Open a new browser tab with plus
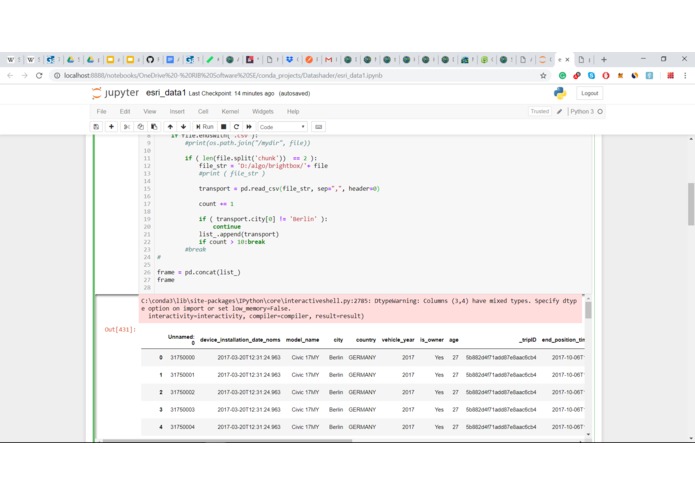The width and height of the screenshot is (695, 494). coord(604,59)
